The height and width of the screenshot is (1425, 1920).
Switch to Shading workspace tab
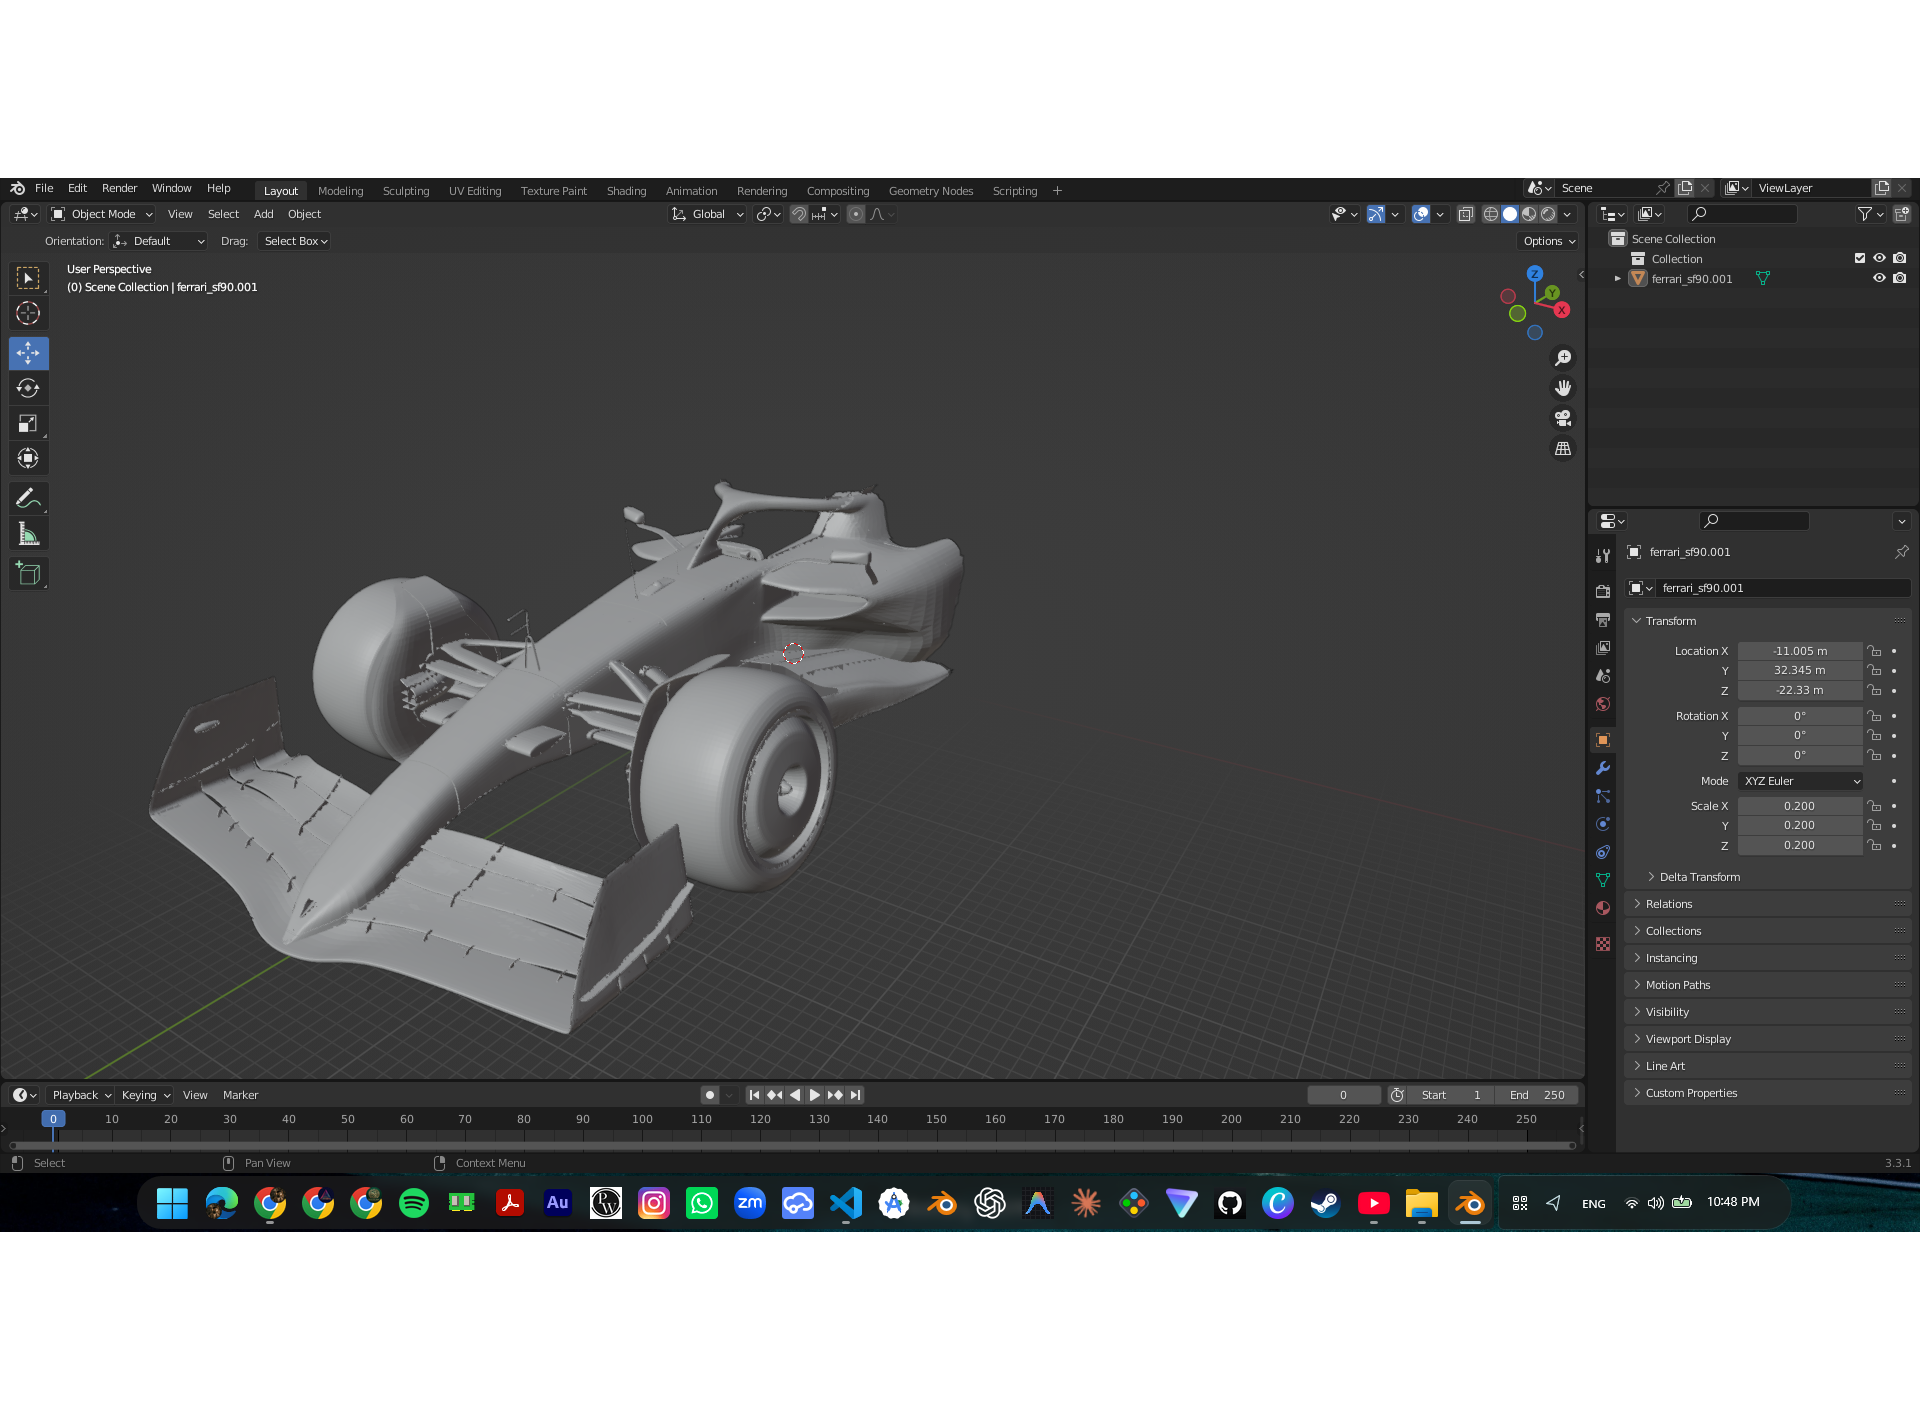coord(627,191)
